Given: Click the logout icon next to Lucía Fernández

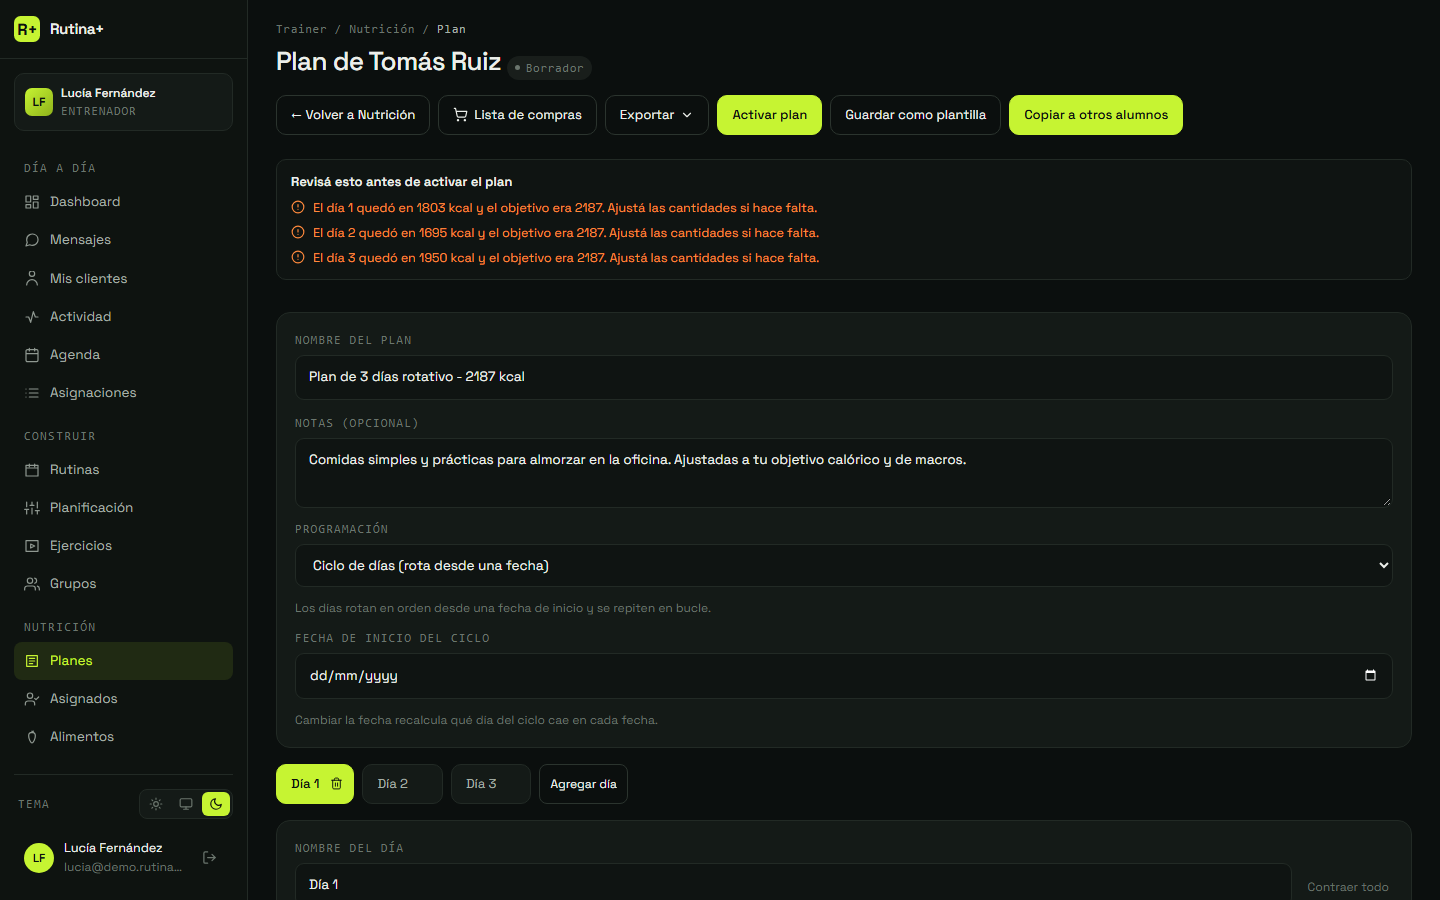Looking at the screenshot, I should 209,857.
